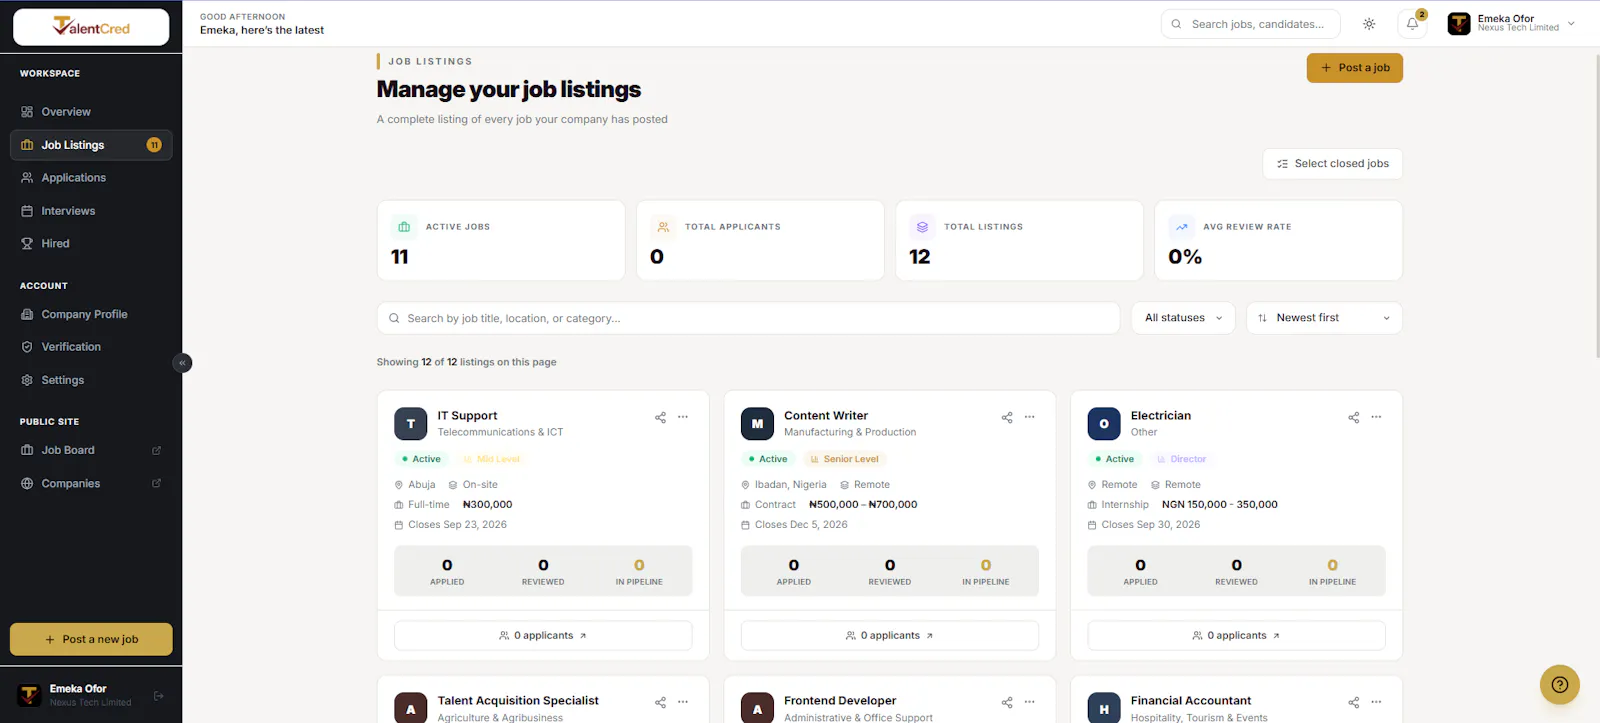
Task: Share the Content Writer job
Action: [x=1007, y=417]
